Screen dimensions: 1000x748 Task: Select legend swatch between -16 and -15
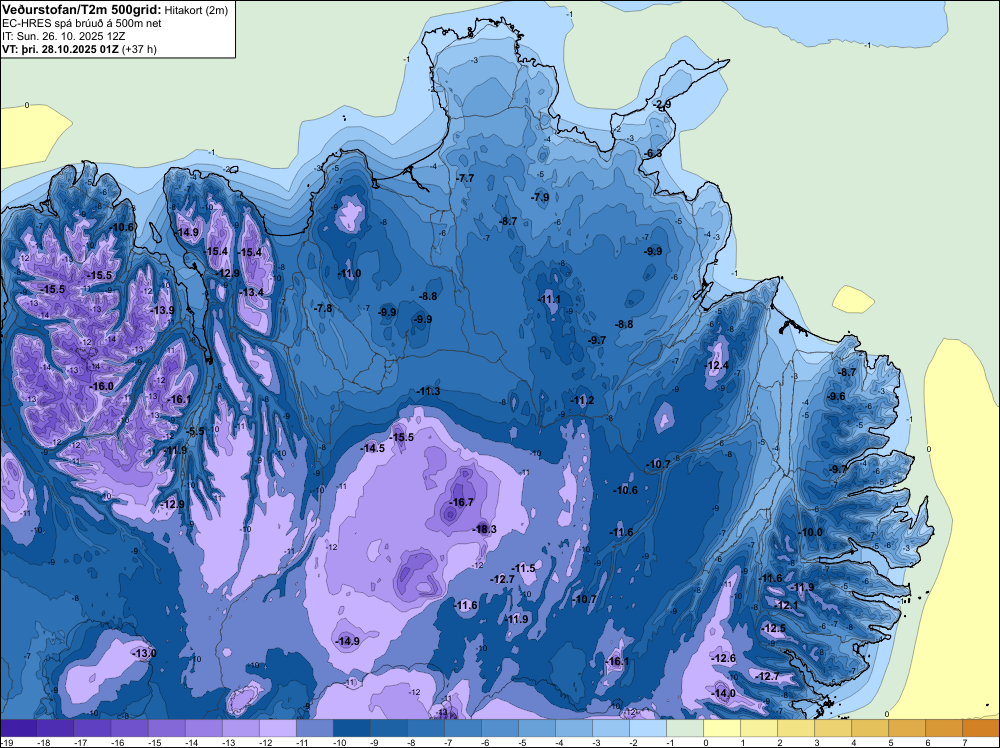pyautogui.click(x=130, y=728)
